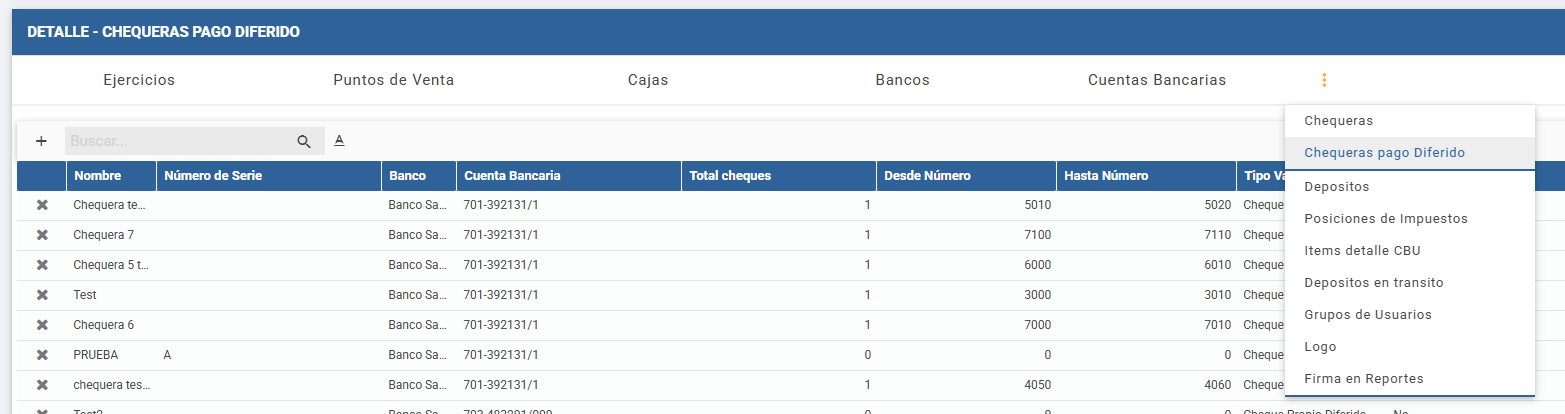Type in the Buscar search field
1565x414 pixels.
pos(180,141)
